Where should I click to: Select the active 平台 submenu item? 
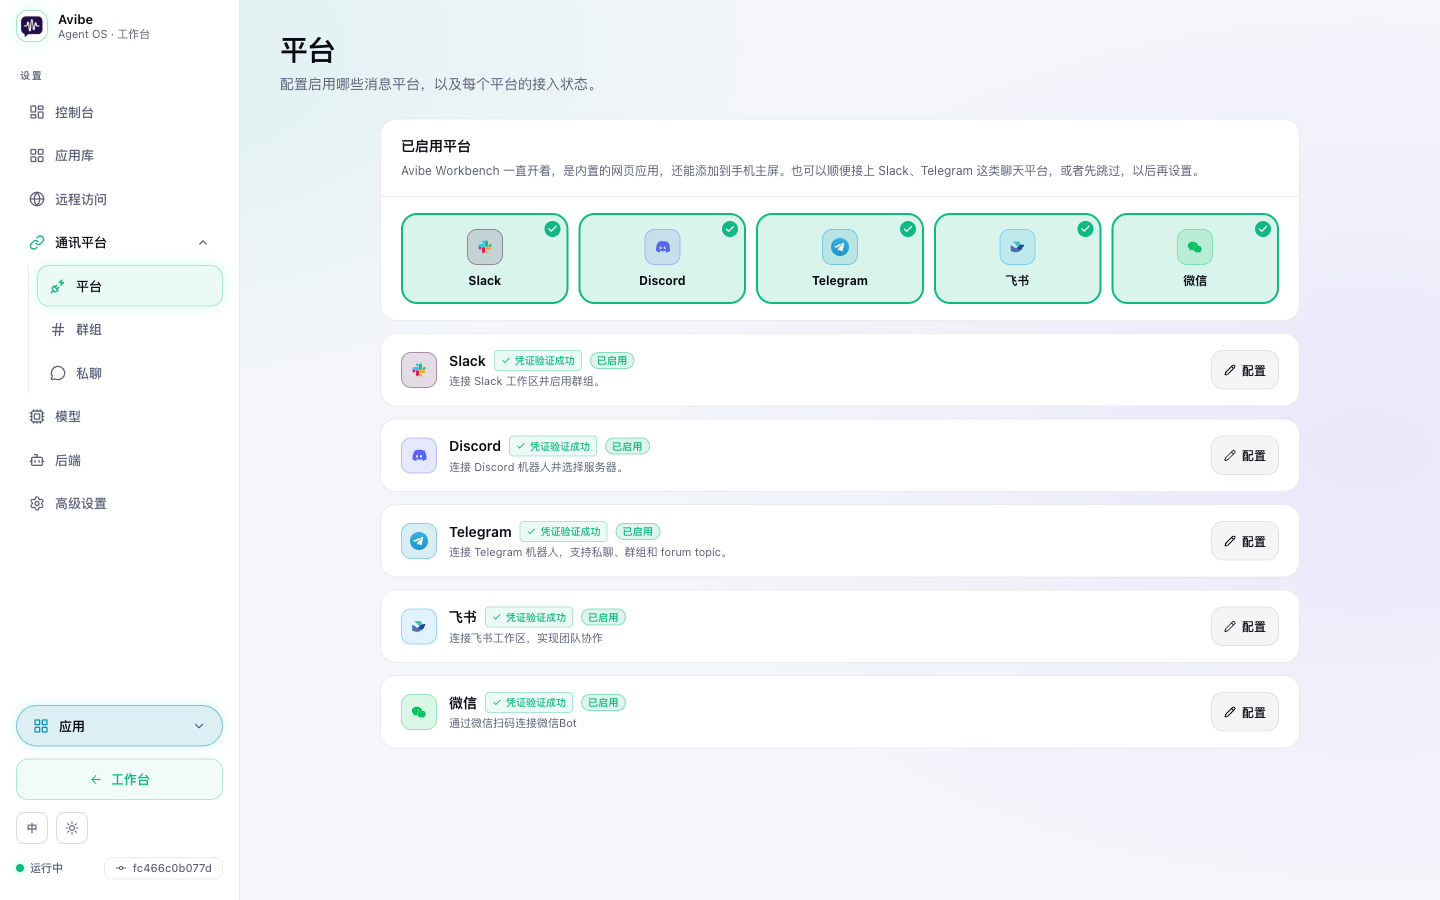coord(130,286)
